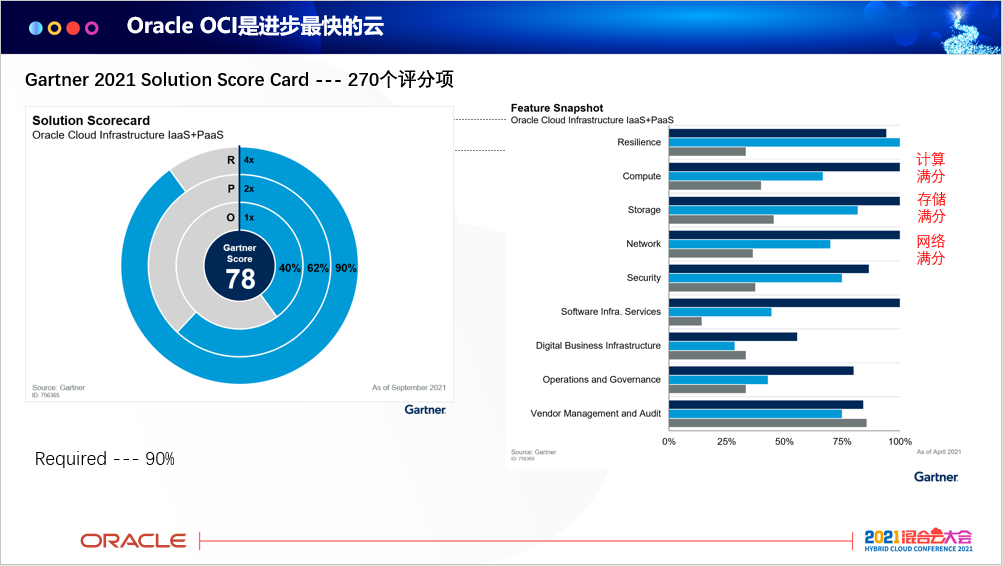Image resolution: width=1003 pixels, height=566 pixels.
Task: Click the 'Required --- 90%' text
Action: [x=105, y=459]
